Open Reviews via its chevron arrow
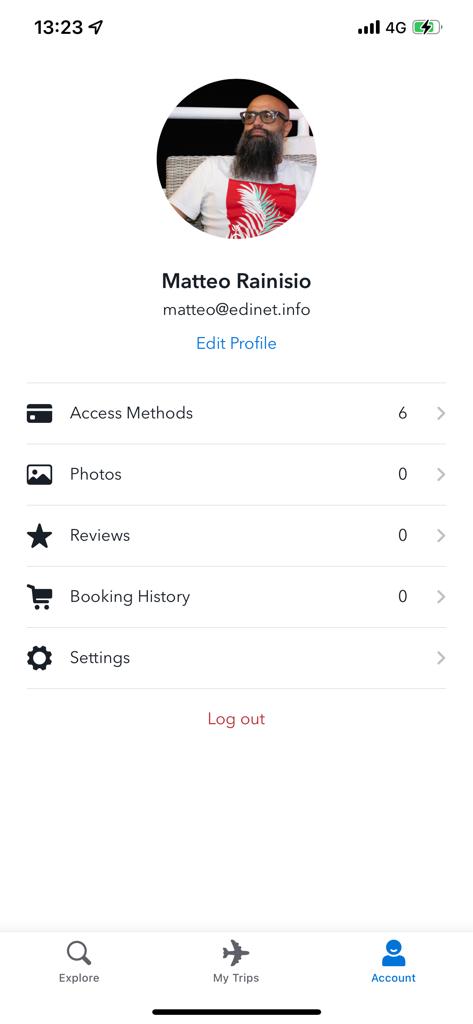 (441, 536)
